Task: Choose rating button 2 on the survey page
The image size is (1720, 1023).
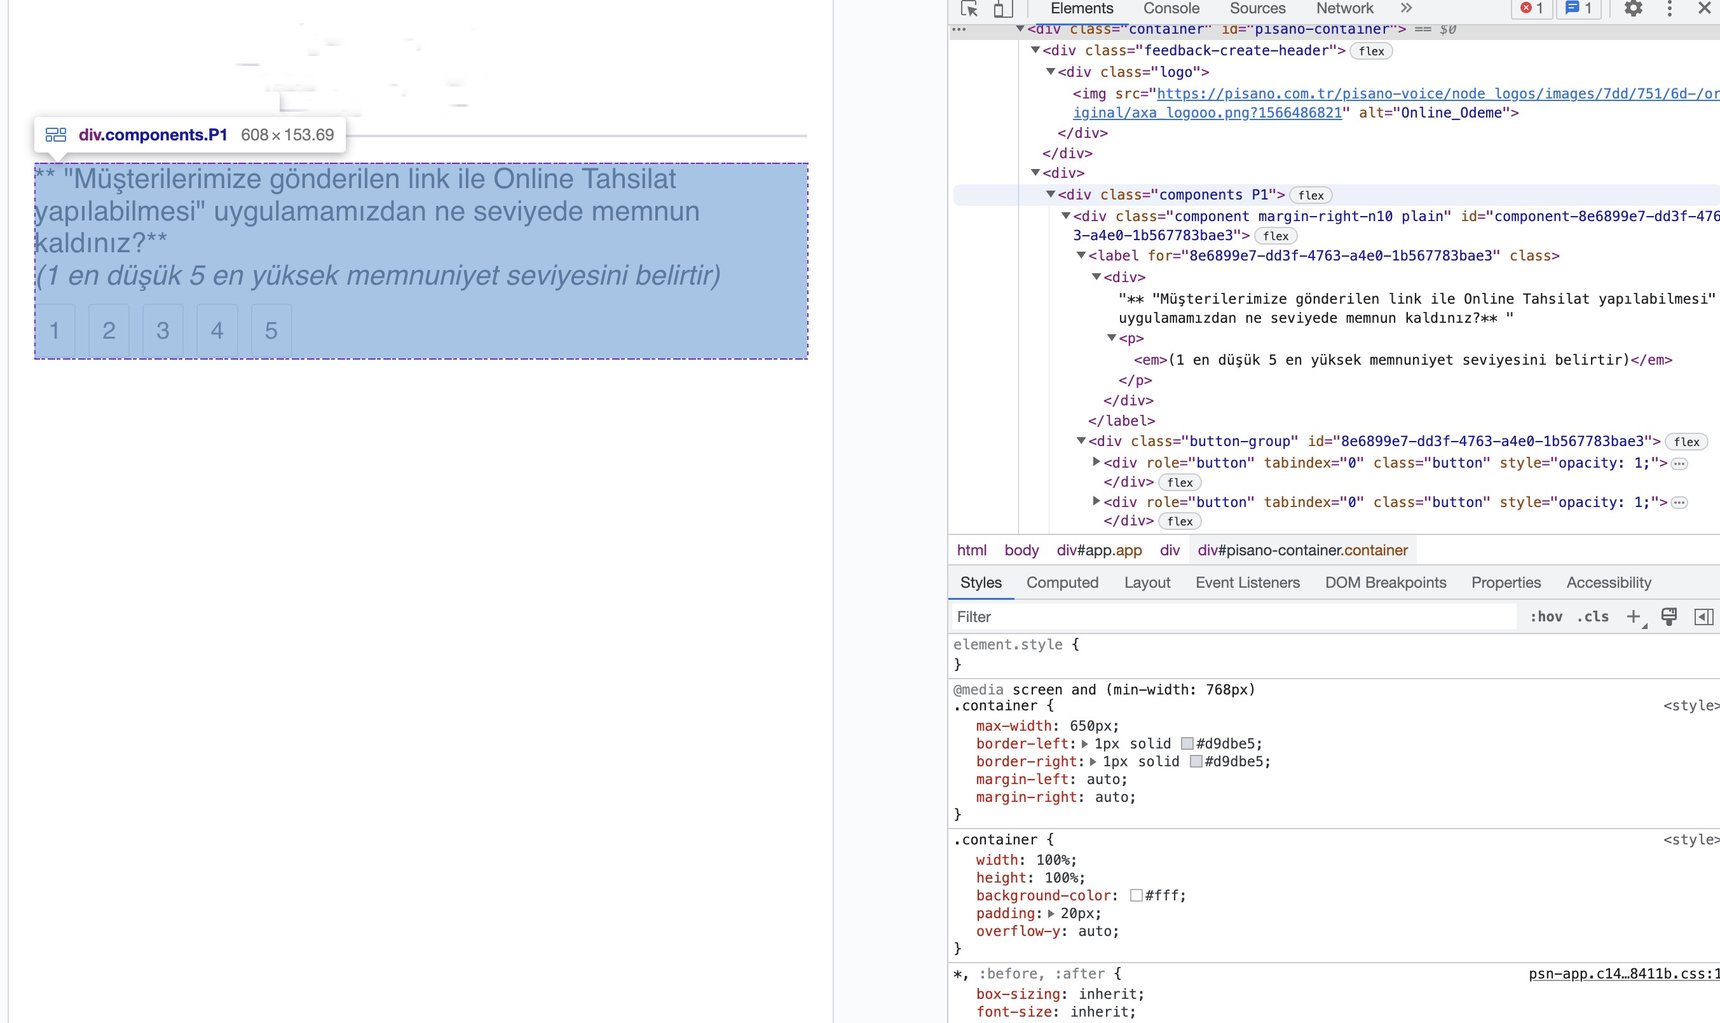Action: pos(109,331)
